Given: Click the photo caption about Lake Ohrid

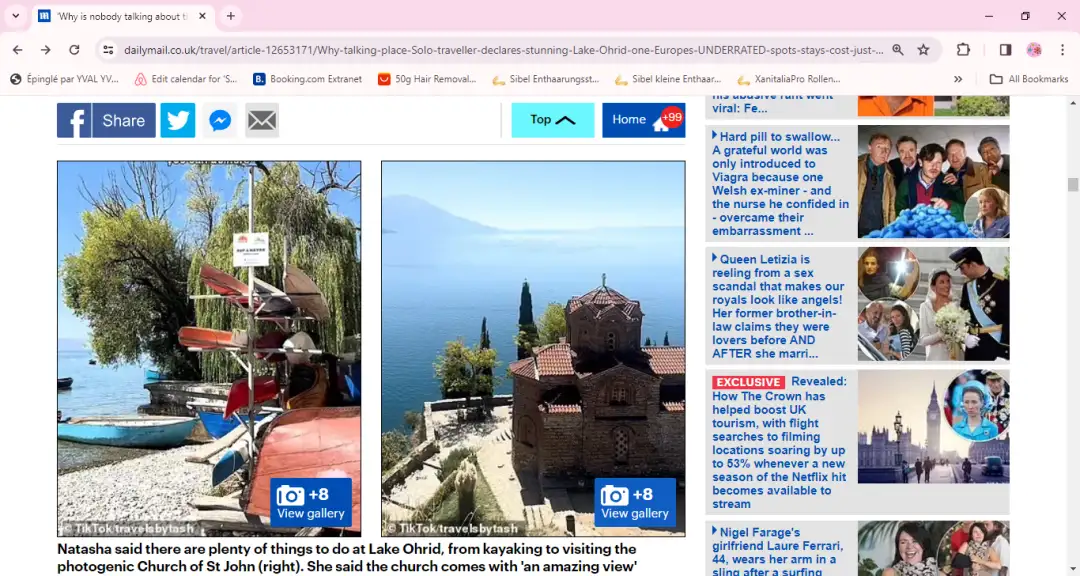Looking at the screenshot, I should click(x=347, y=558).
